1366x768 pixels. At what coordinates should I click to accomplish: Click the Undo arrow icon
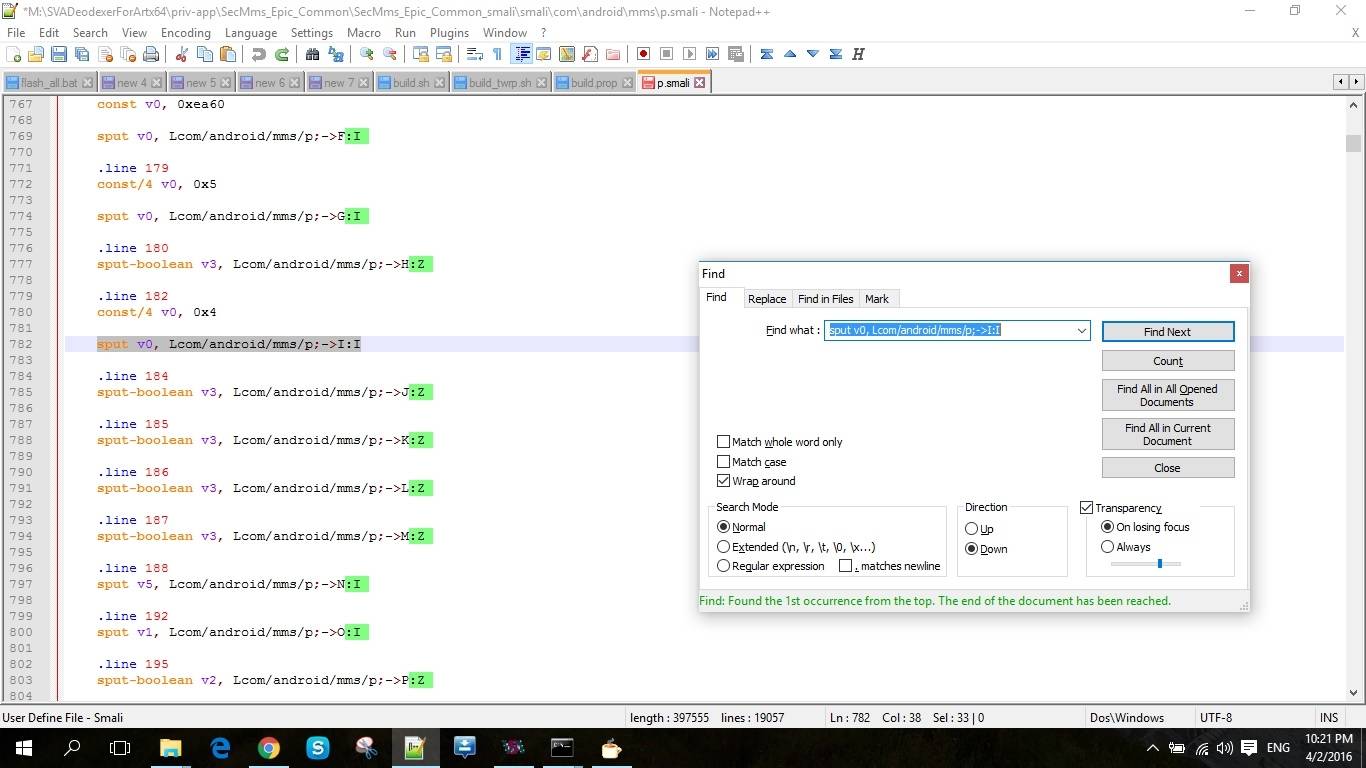[259, 54]
